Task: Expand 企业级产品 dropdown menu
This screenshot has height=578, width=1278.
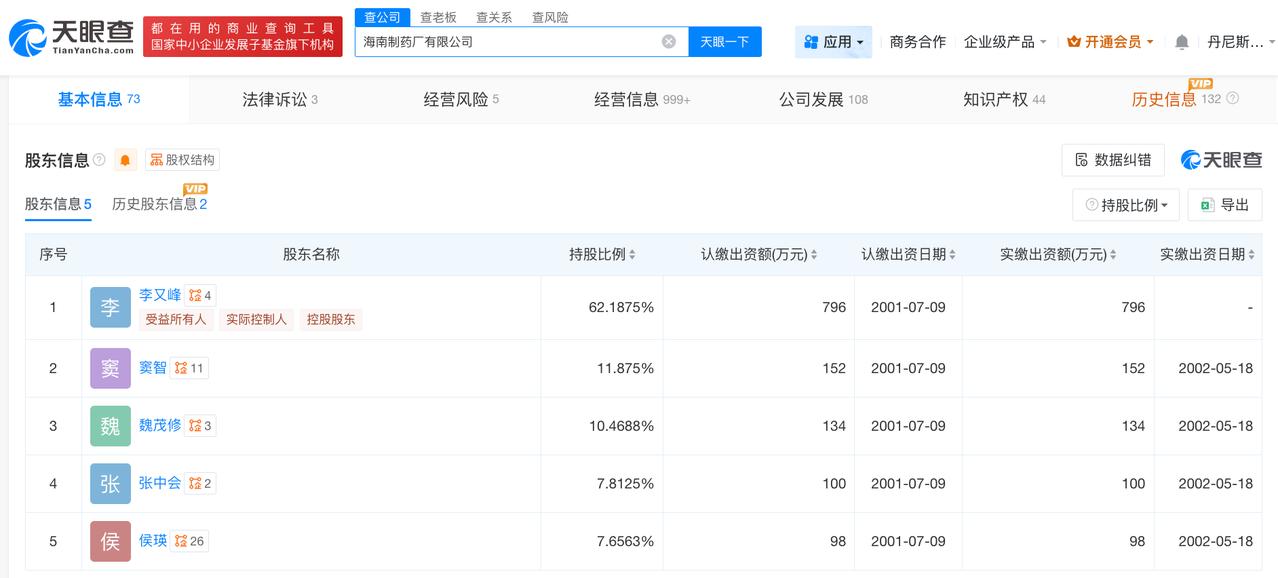Action: pyautogui.click(x=1005, y=42)
